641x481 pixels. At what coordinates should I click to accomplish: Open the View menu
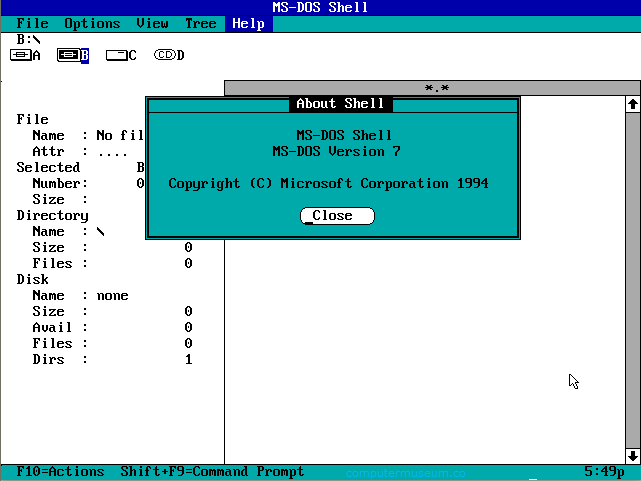click(152, 23)
